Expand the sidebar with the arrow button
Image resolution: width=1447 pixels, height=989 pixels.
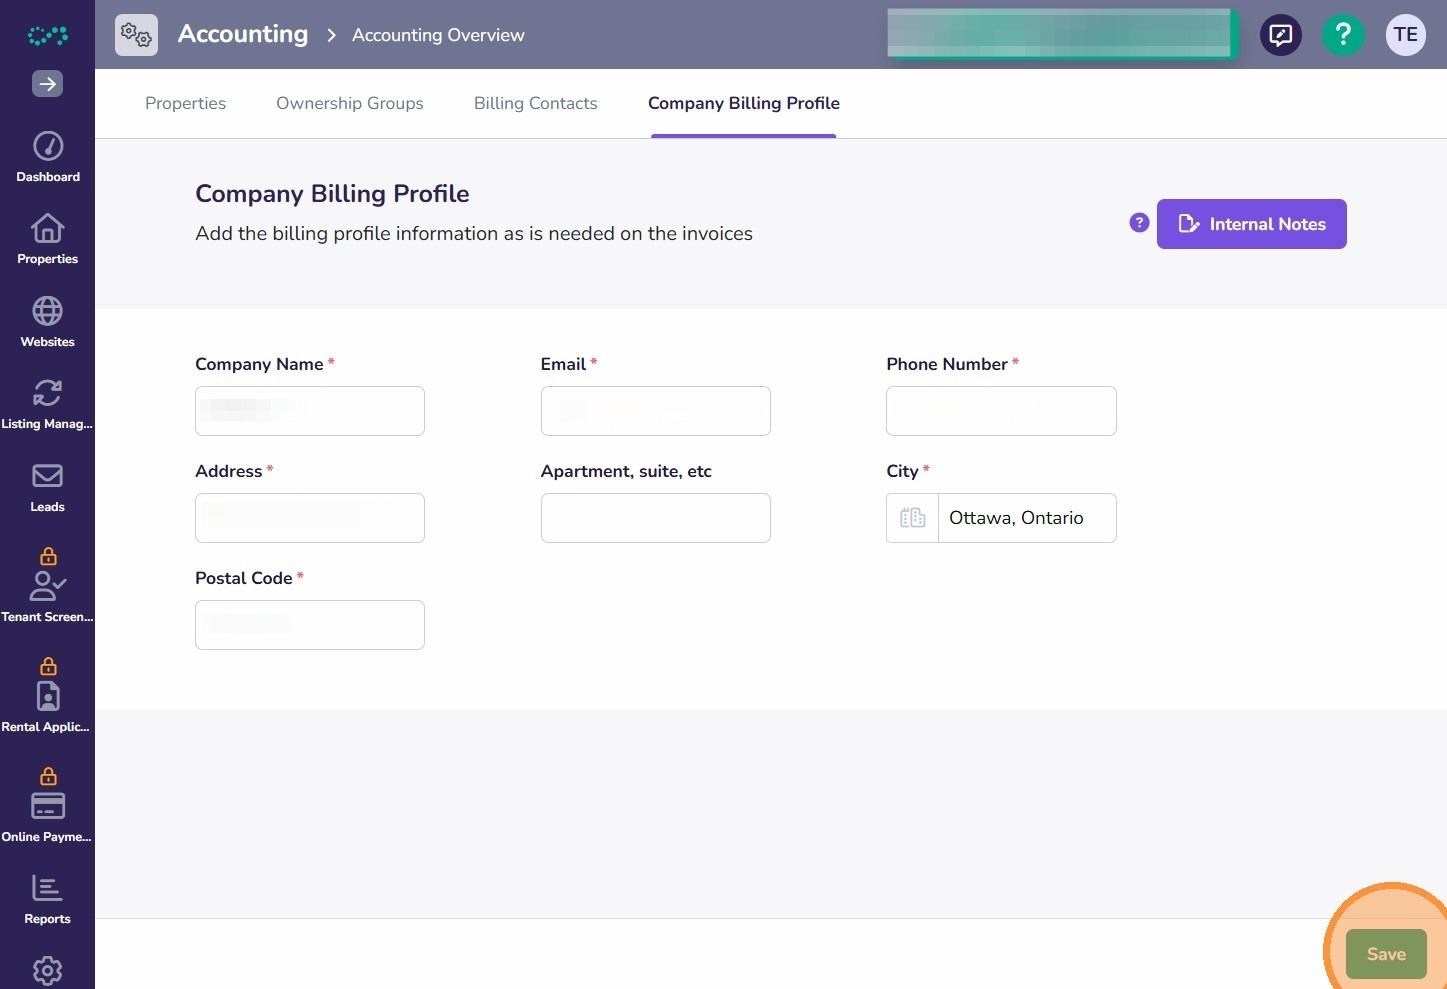[x=47, y=84]
